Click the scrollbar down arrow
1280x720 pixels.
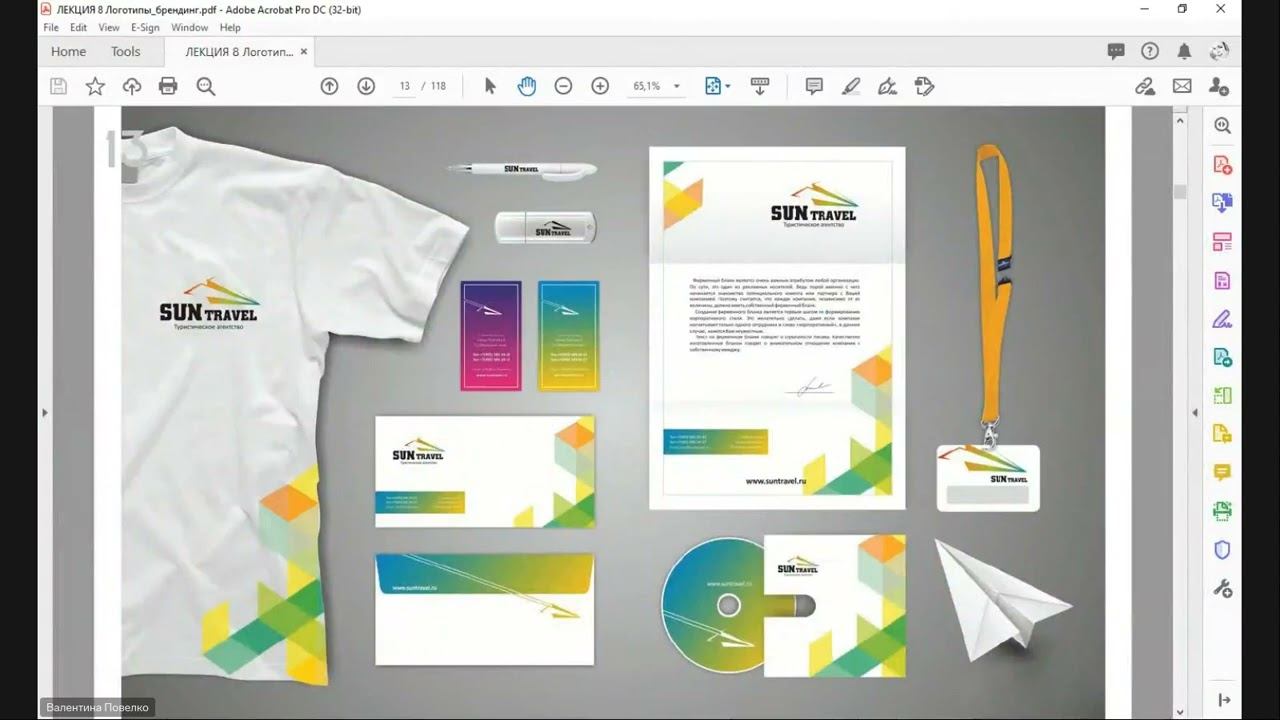(1180, 711)
